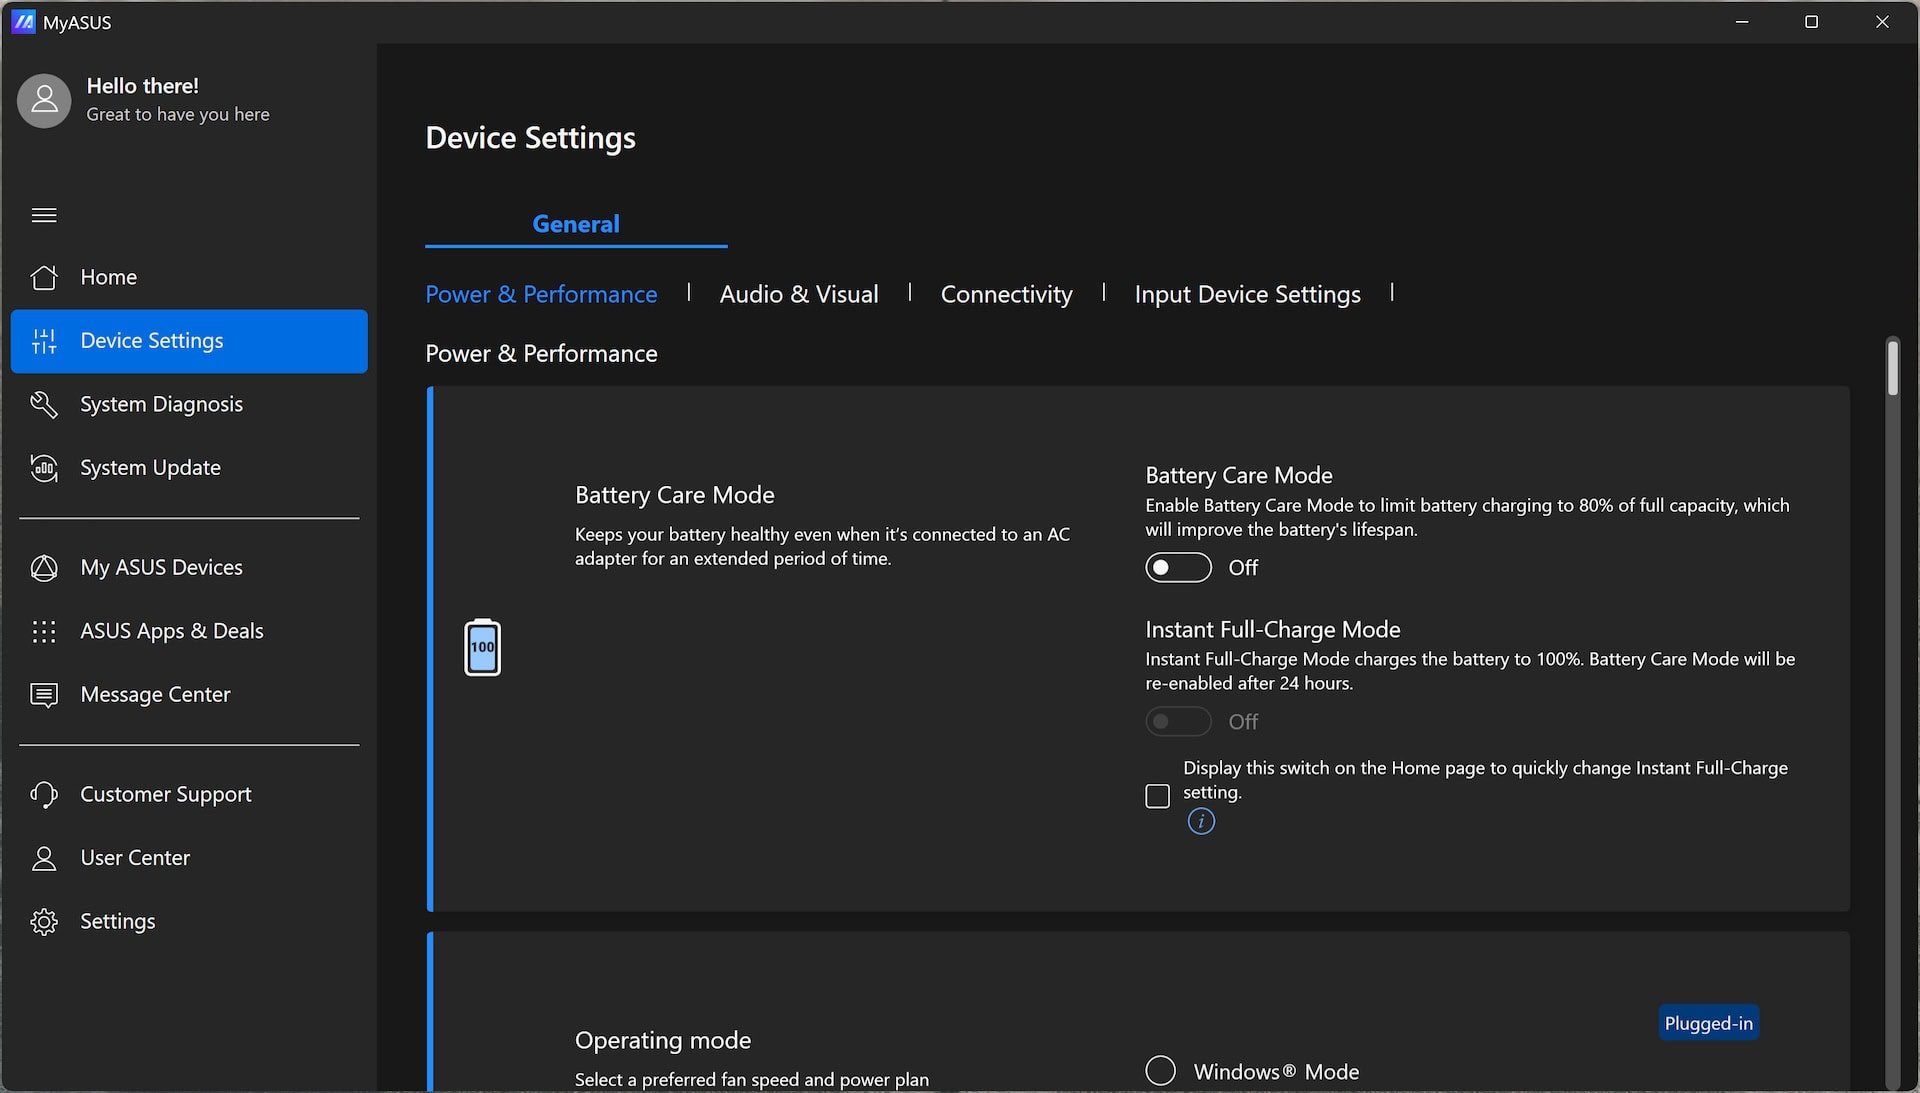Screen dimensions: 1920x1093
Task: Access My ASUS Devices section
Action: pyautogui.click(x=161, y=567)
